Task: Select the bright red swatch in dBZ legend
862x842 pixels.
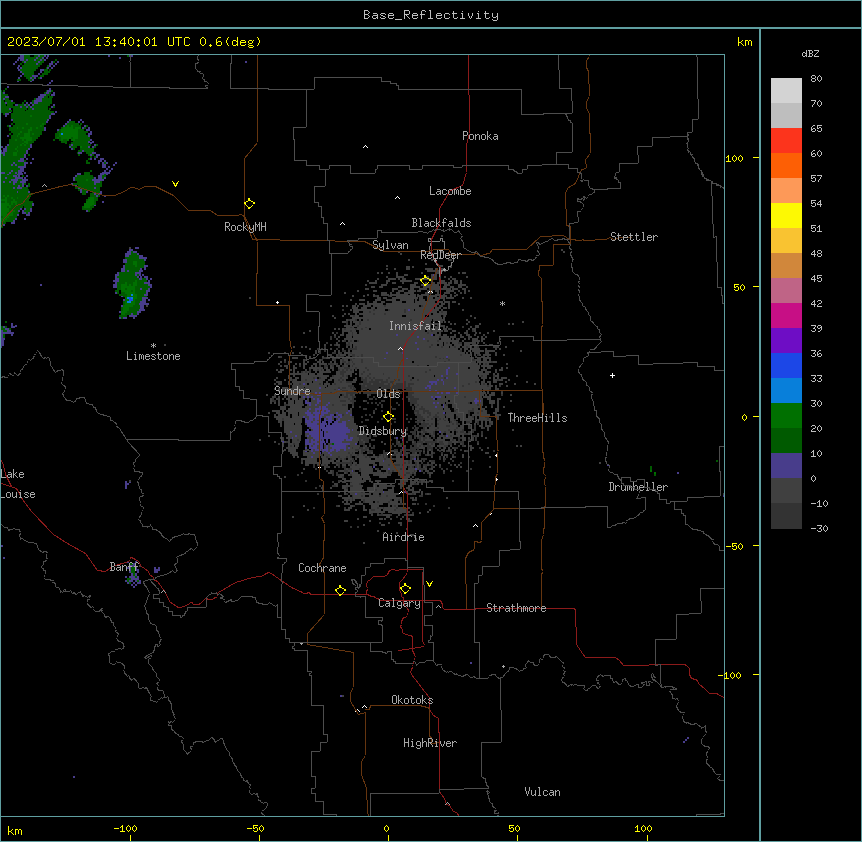Action: (x=786, y=140)
